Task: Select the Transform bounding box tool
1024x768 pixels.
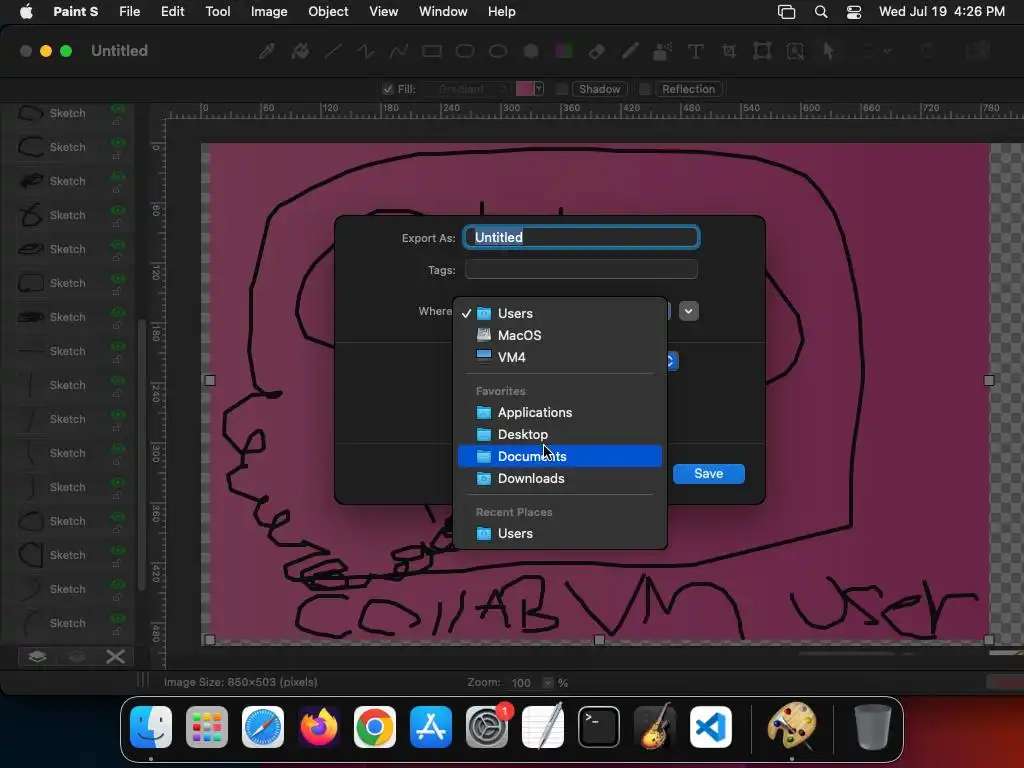Action: pyautogui.click(x=762, y=51)
